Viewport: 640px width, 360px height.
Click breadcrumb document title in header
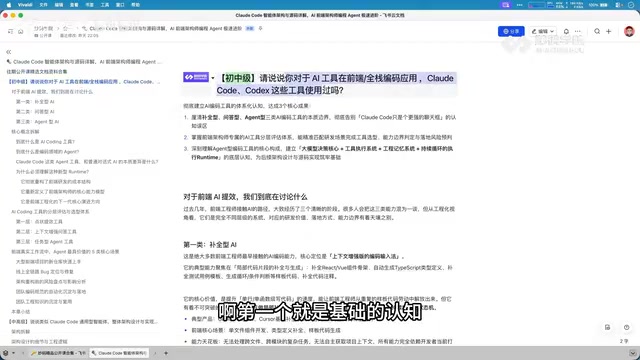click(x=166, y=29)
